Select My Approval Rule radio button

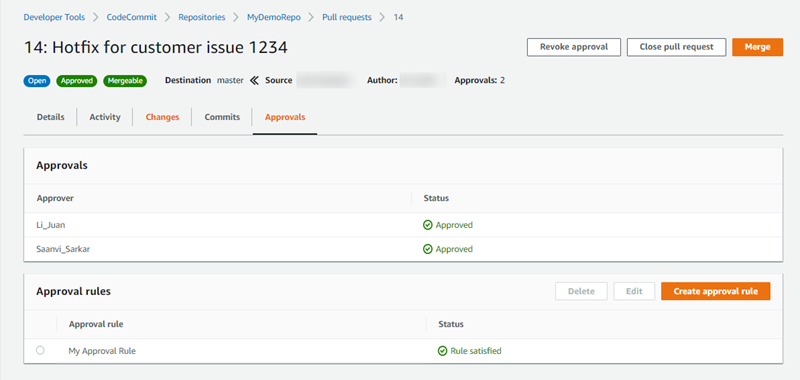40,350
